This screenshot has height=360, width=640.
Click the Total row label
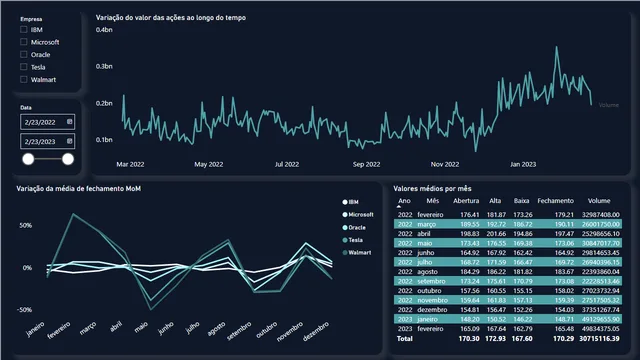405,338
